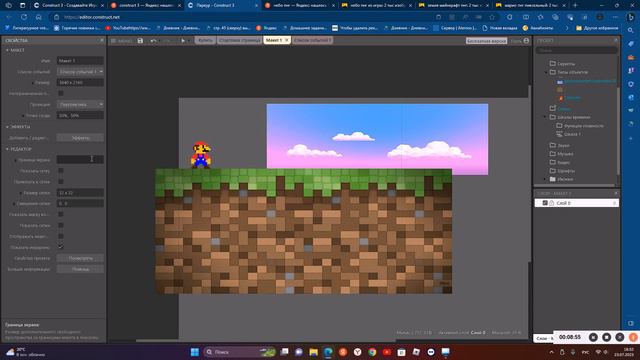Image resolution: width=640 pixels, height=360 pixels.
Task: Click the Купить button
Action: click(x=205, y=40)
